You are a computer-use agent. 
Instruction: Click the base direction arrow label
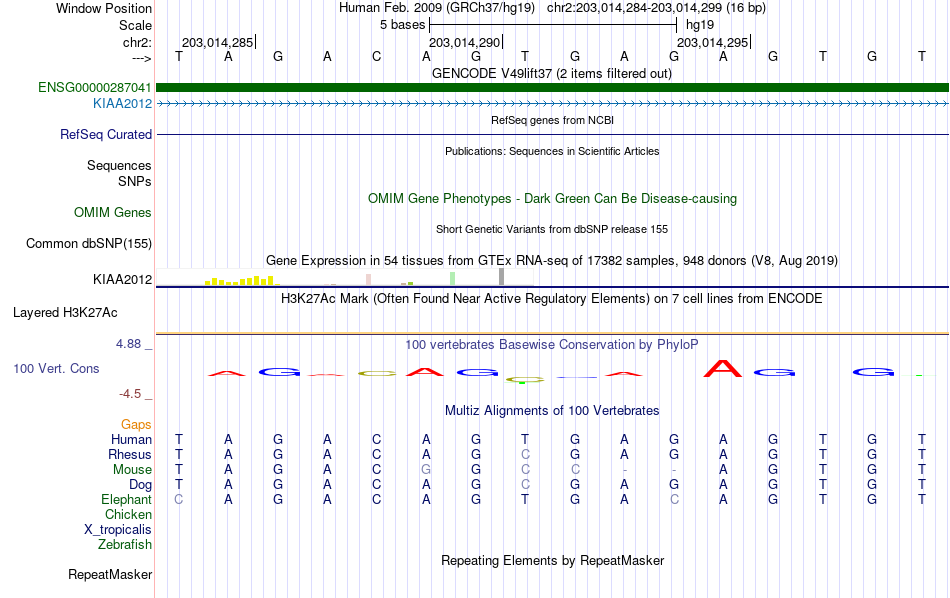141,58
